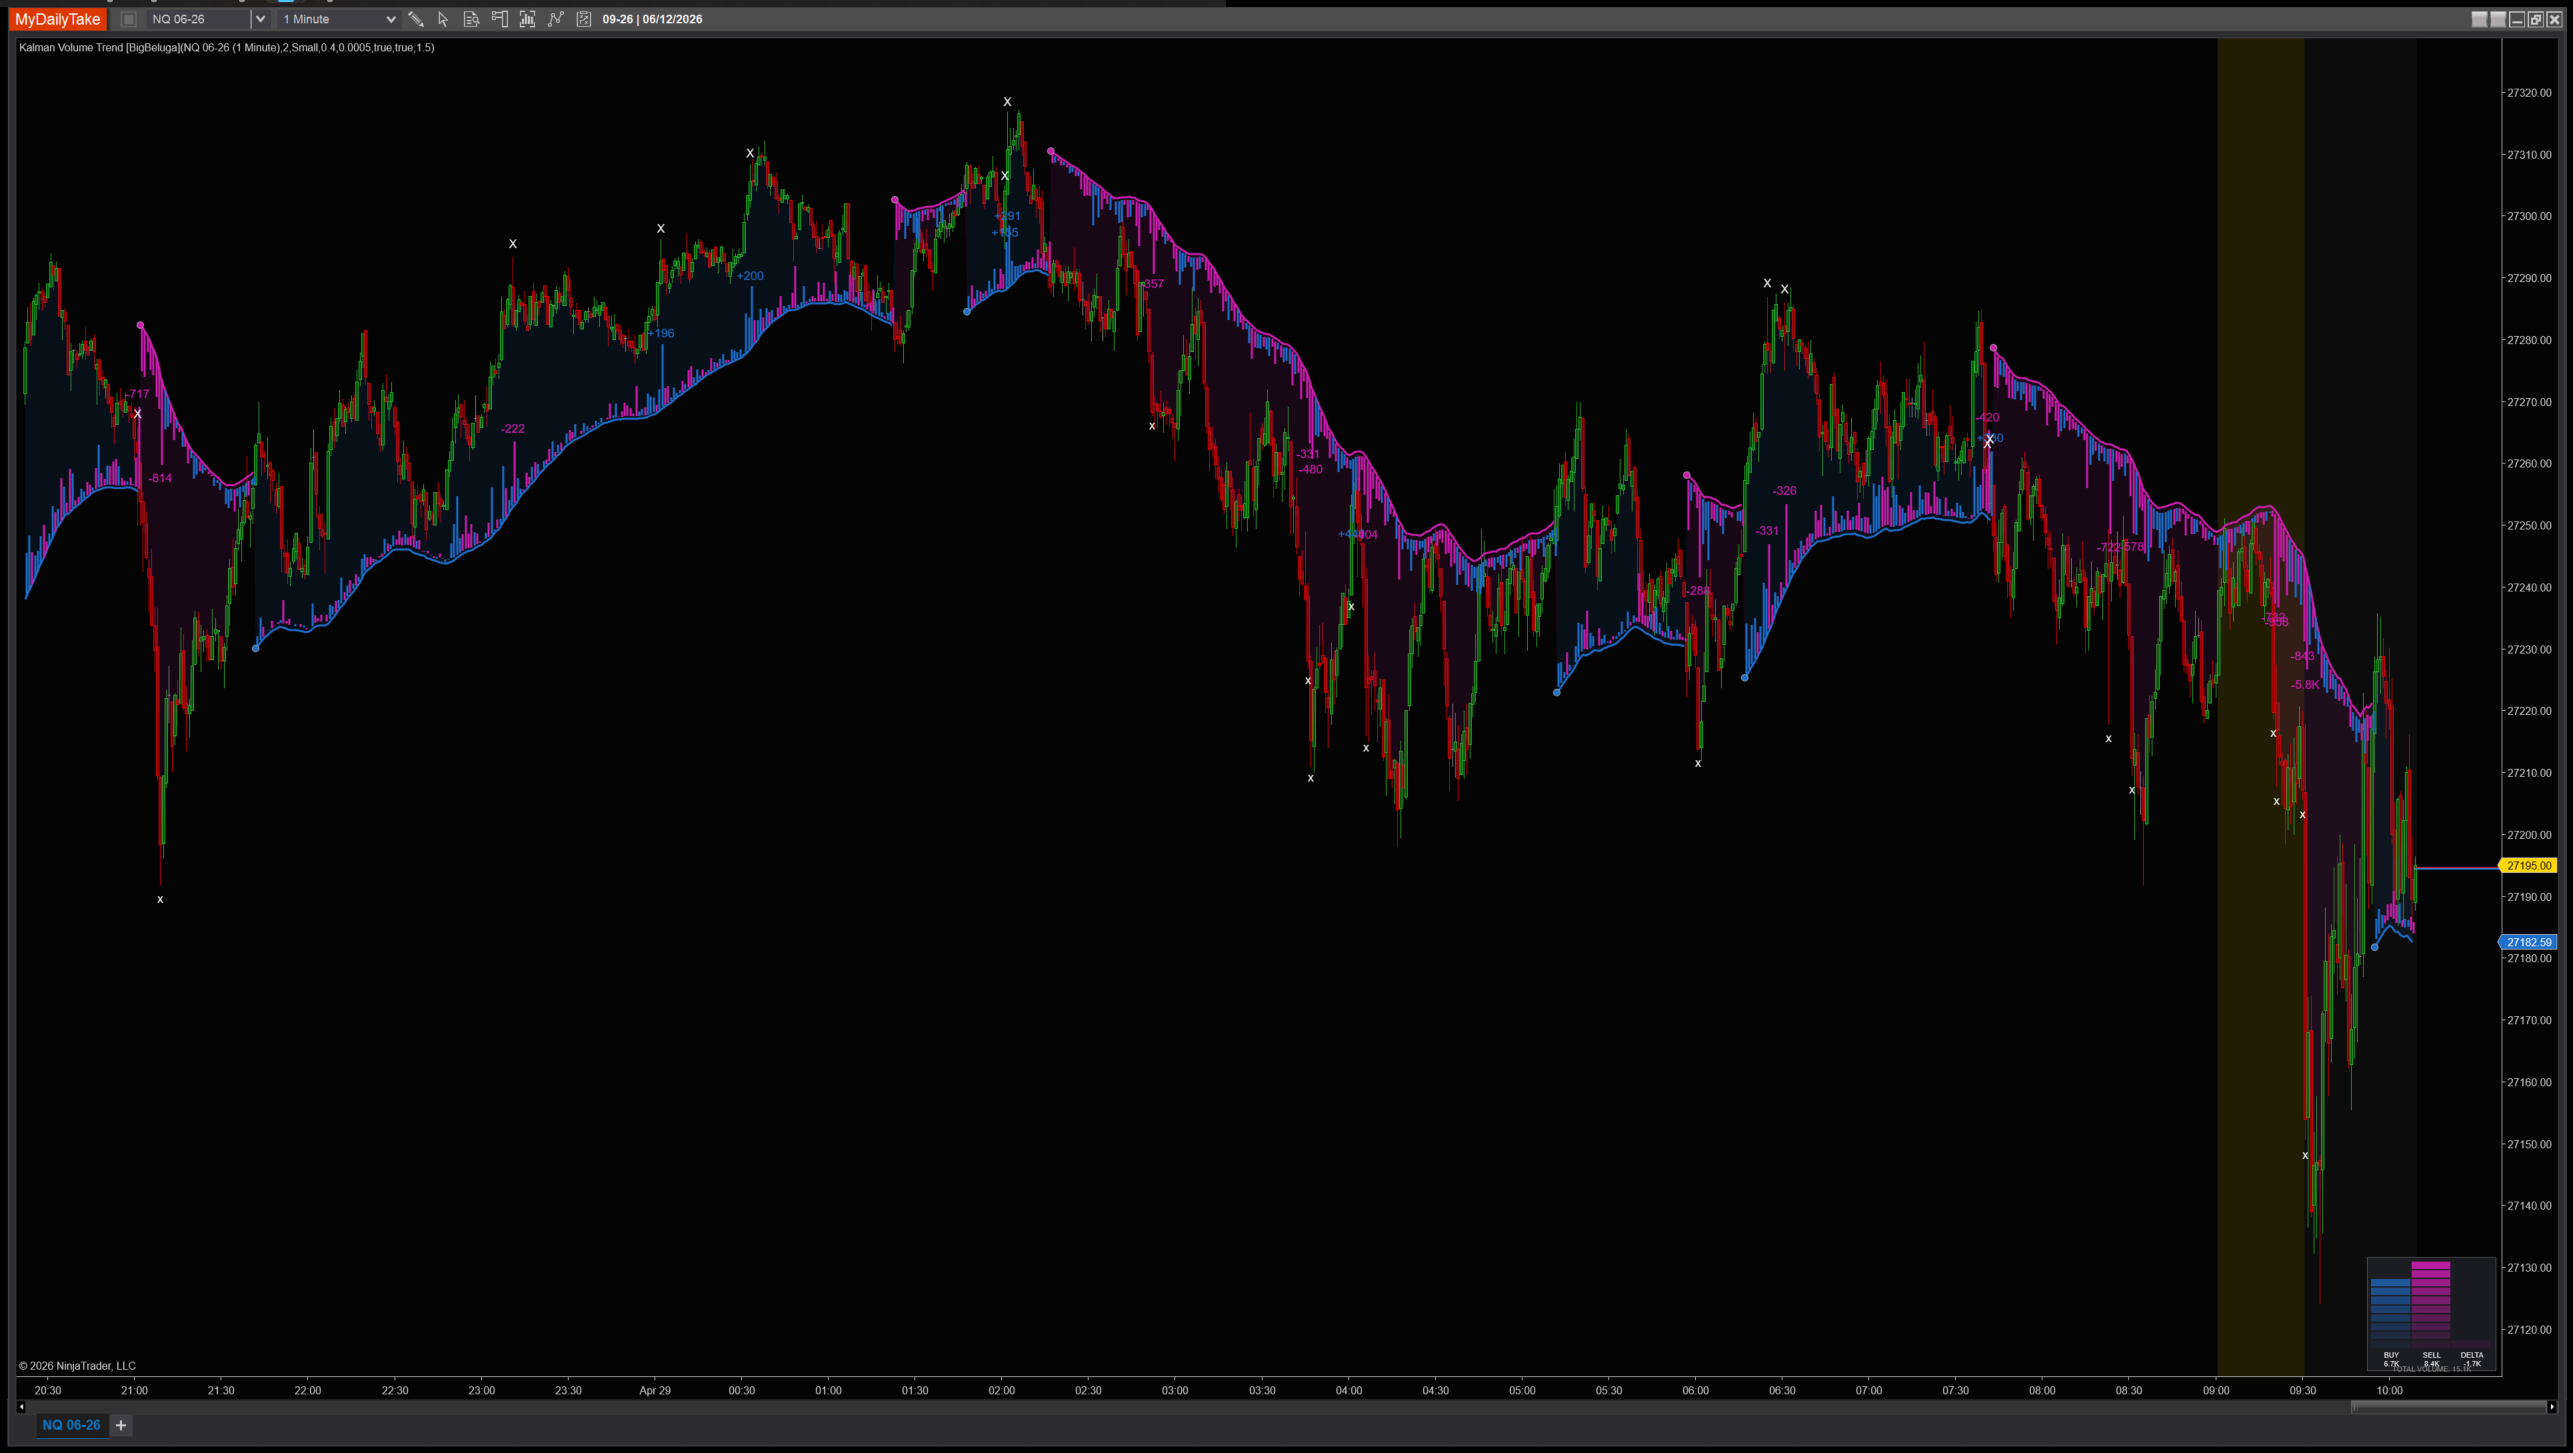Toggle the Chart Trader icon

click(x=499, y=19)
